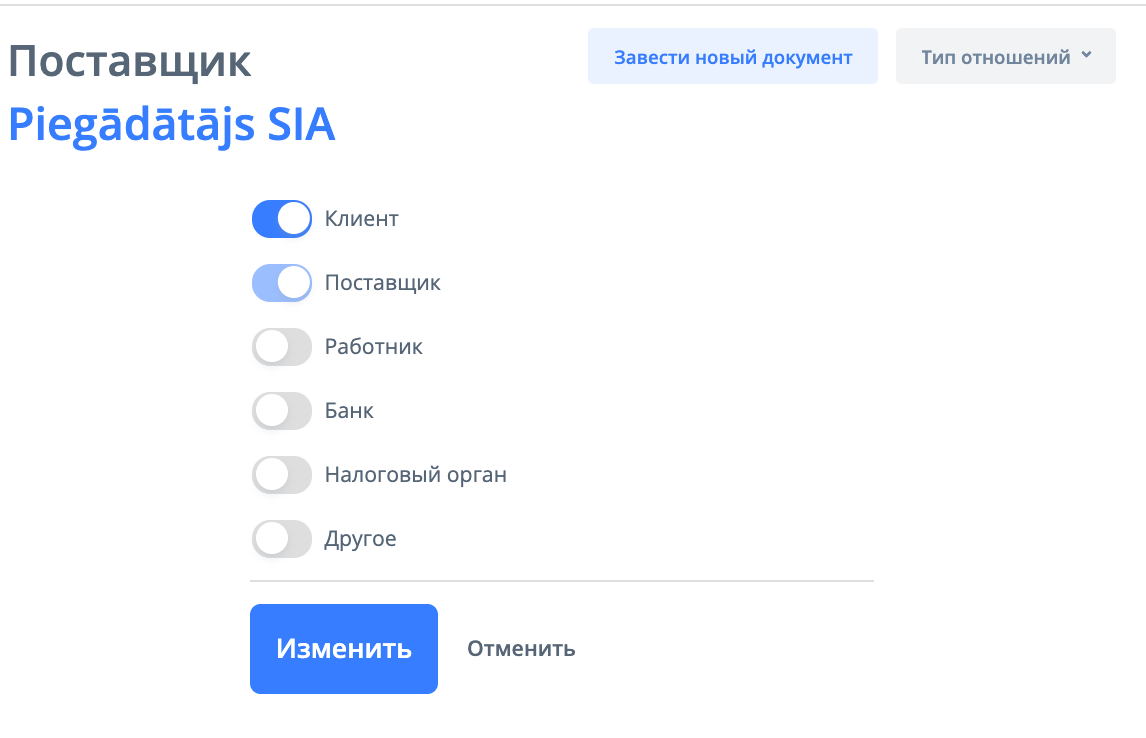The image size is (1146, 738).
Task: Open the Piegādātājs SIA link
Action: 172,125
